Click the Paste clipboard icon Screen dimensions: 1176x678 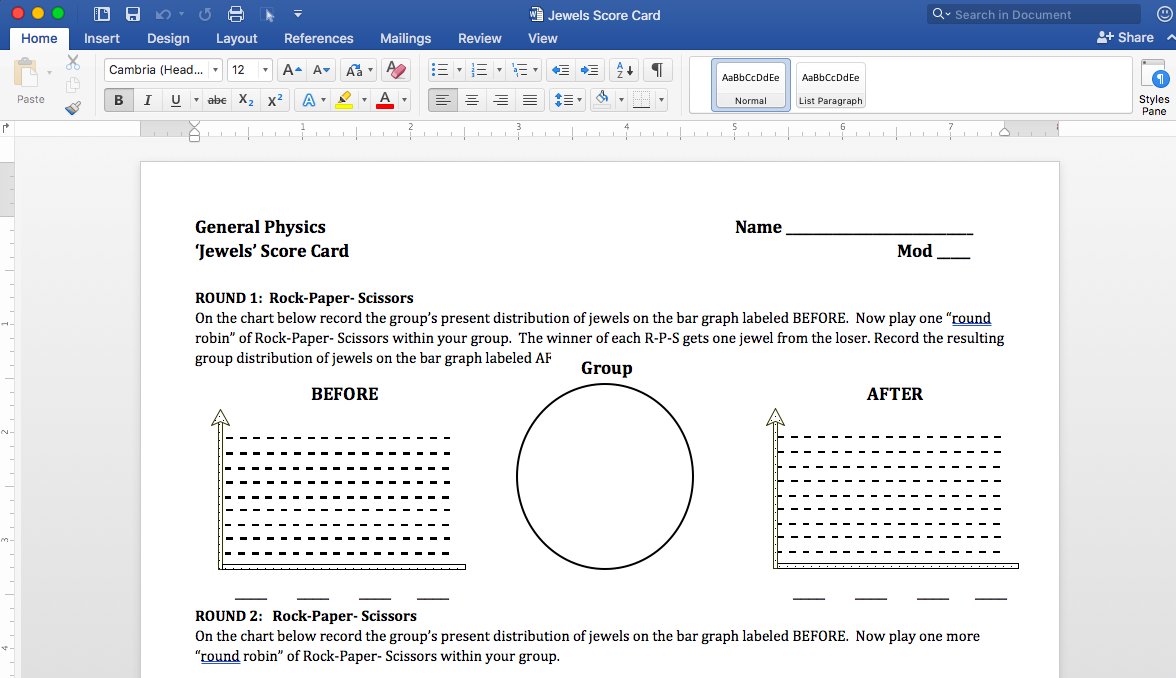pyautogui.click(x=26, y=74)
